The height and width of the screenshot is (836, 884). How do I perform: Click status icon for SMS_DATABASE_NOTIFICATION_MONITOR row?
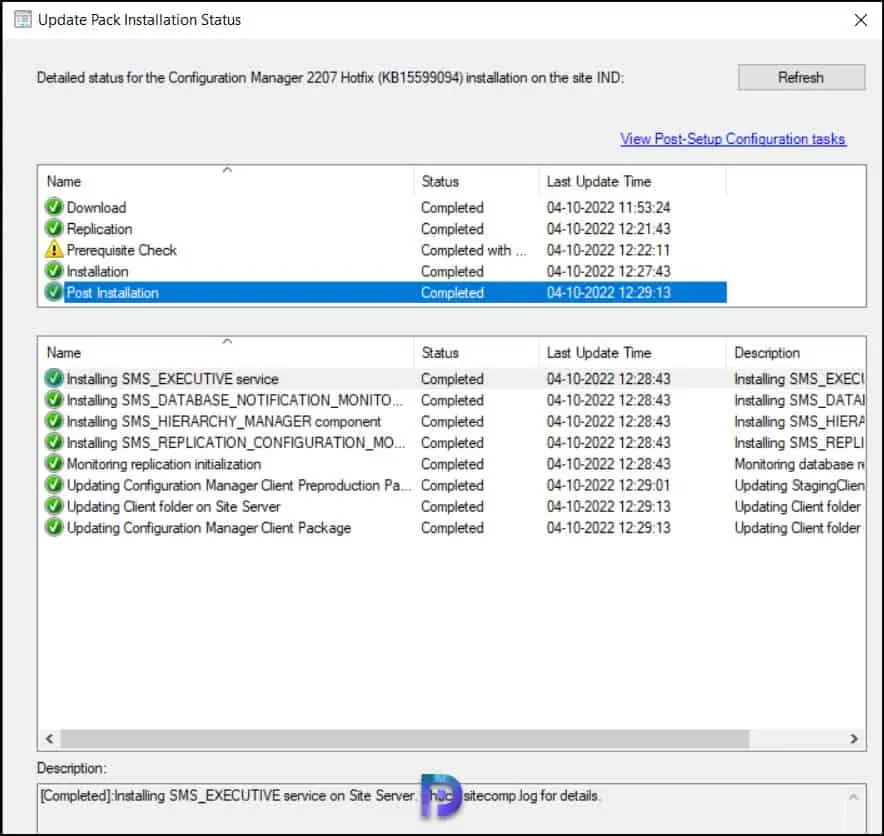(54, 400)
